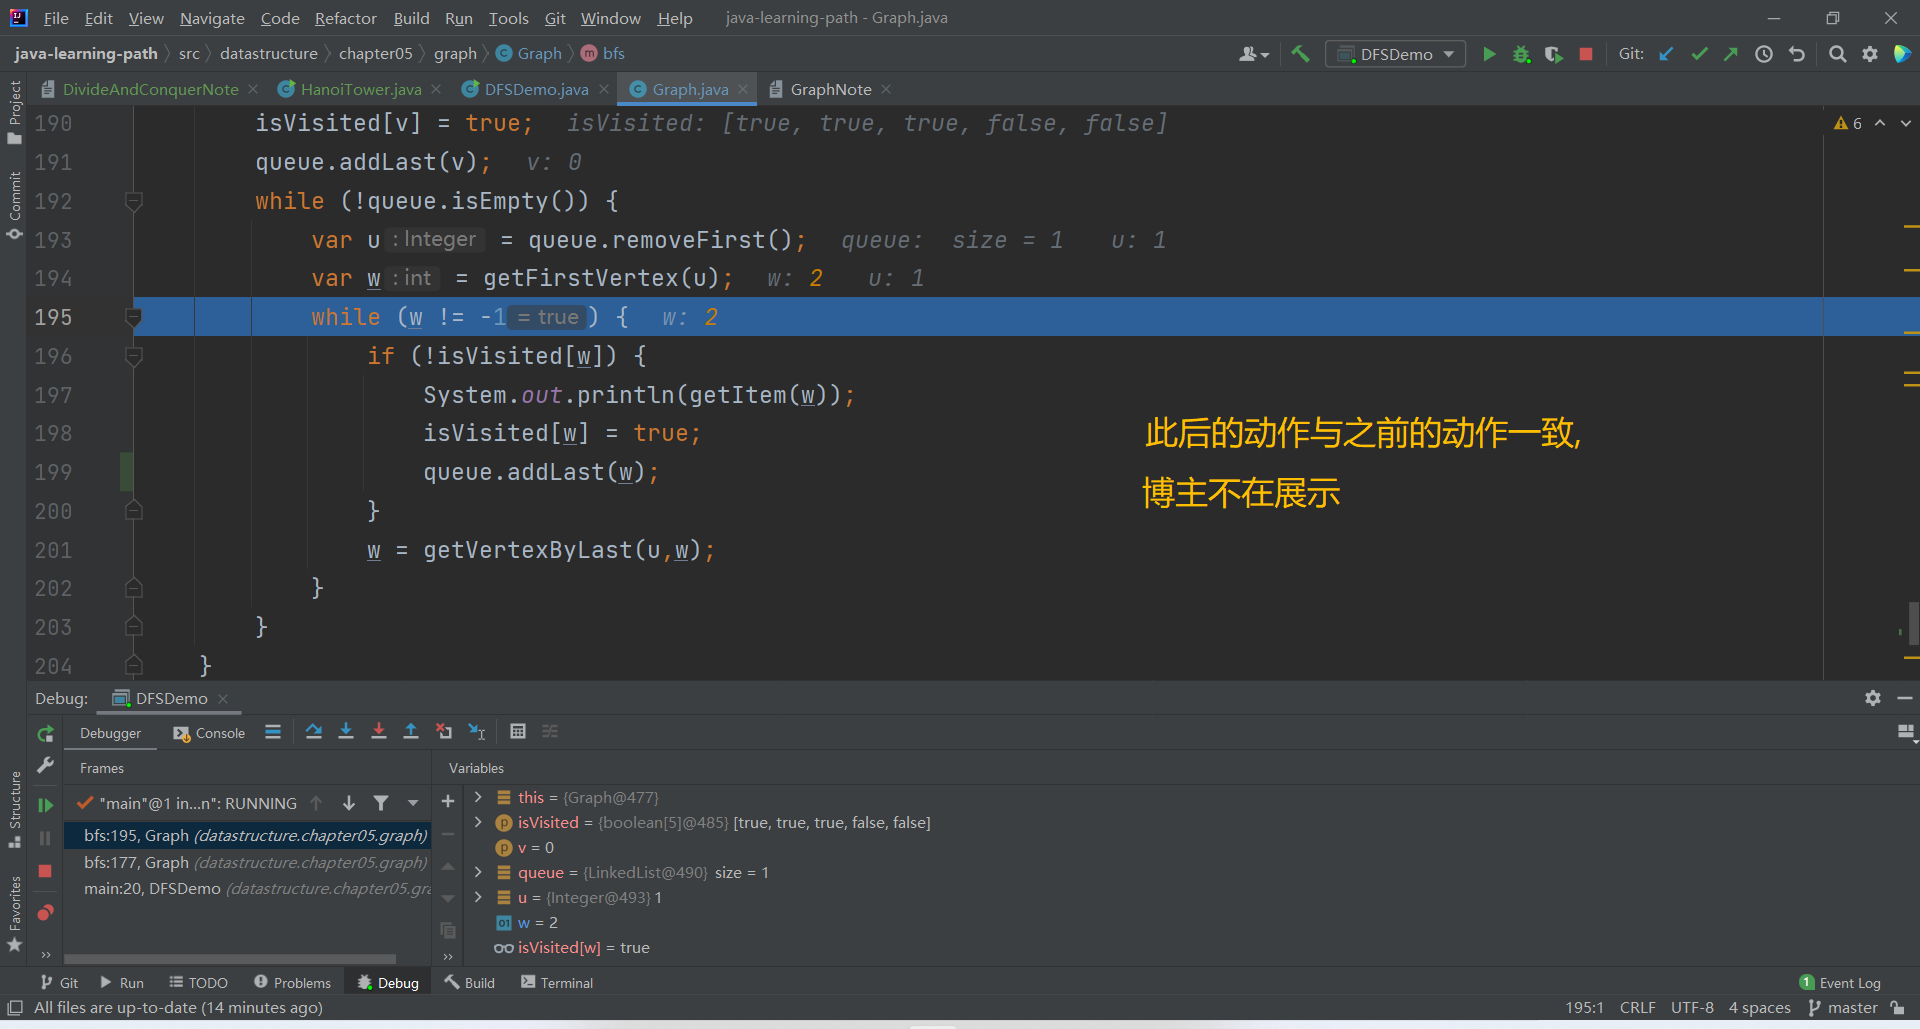Add new watch with plus icon

[x=448, y=802]
